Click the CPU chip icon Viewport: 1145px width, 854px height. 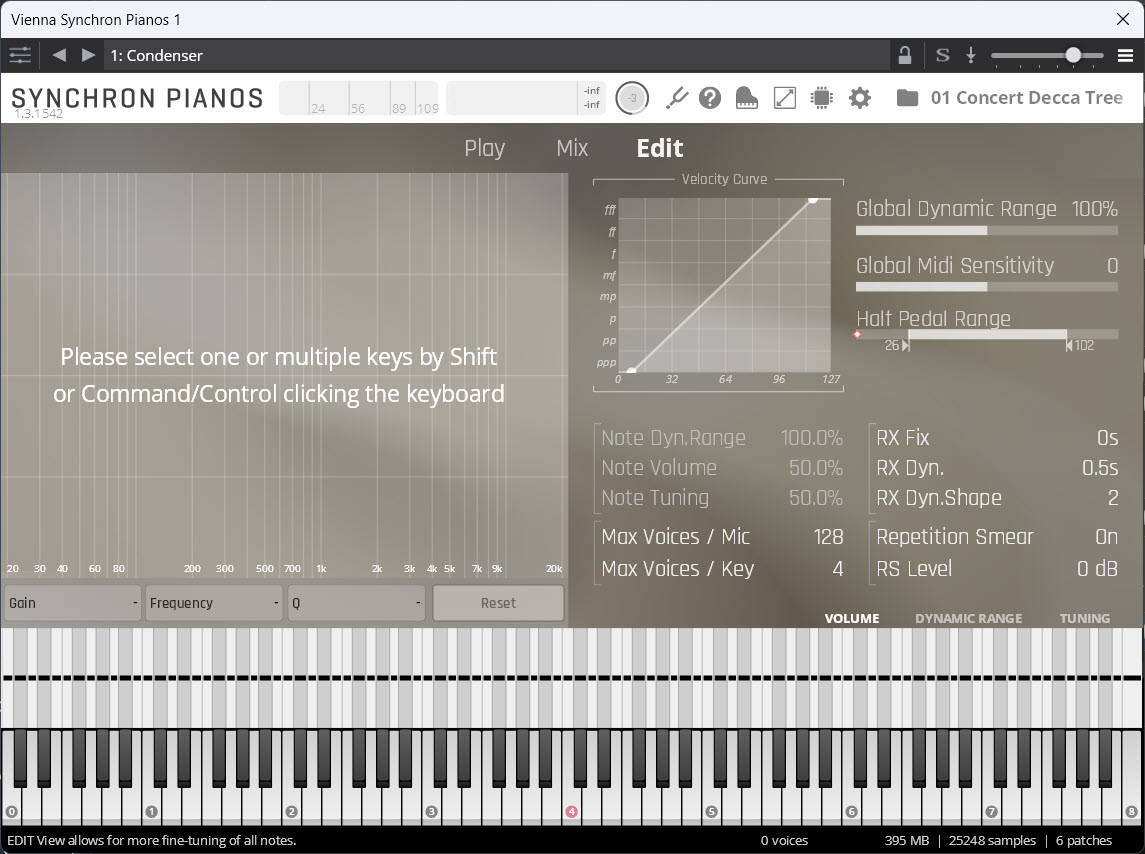point(822,98)
